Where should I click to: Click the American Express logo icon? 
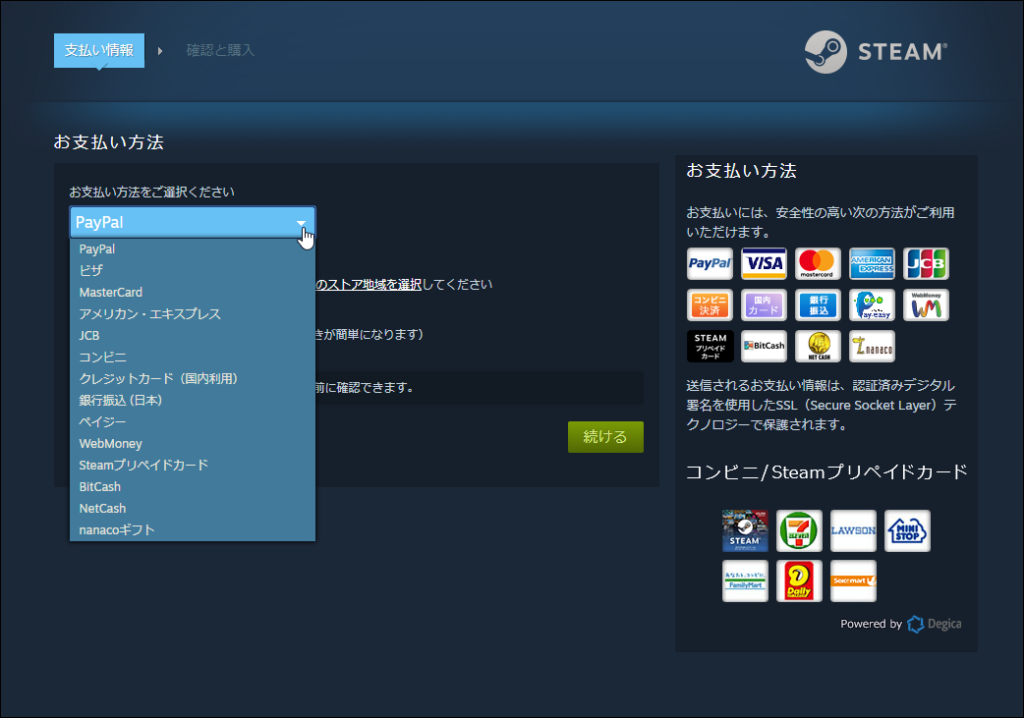pos(872,264)
